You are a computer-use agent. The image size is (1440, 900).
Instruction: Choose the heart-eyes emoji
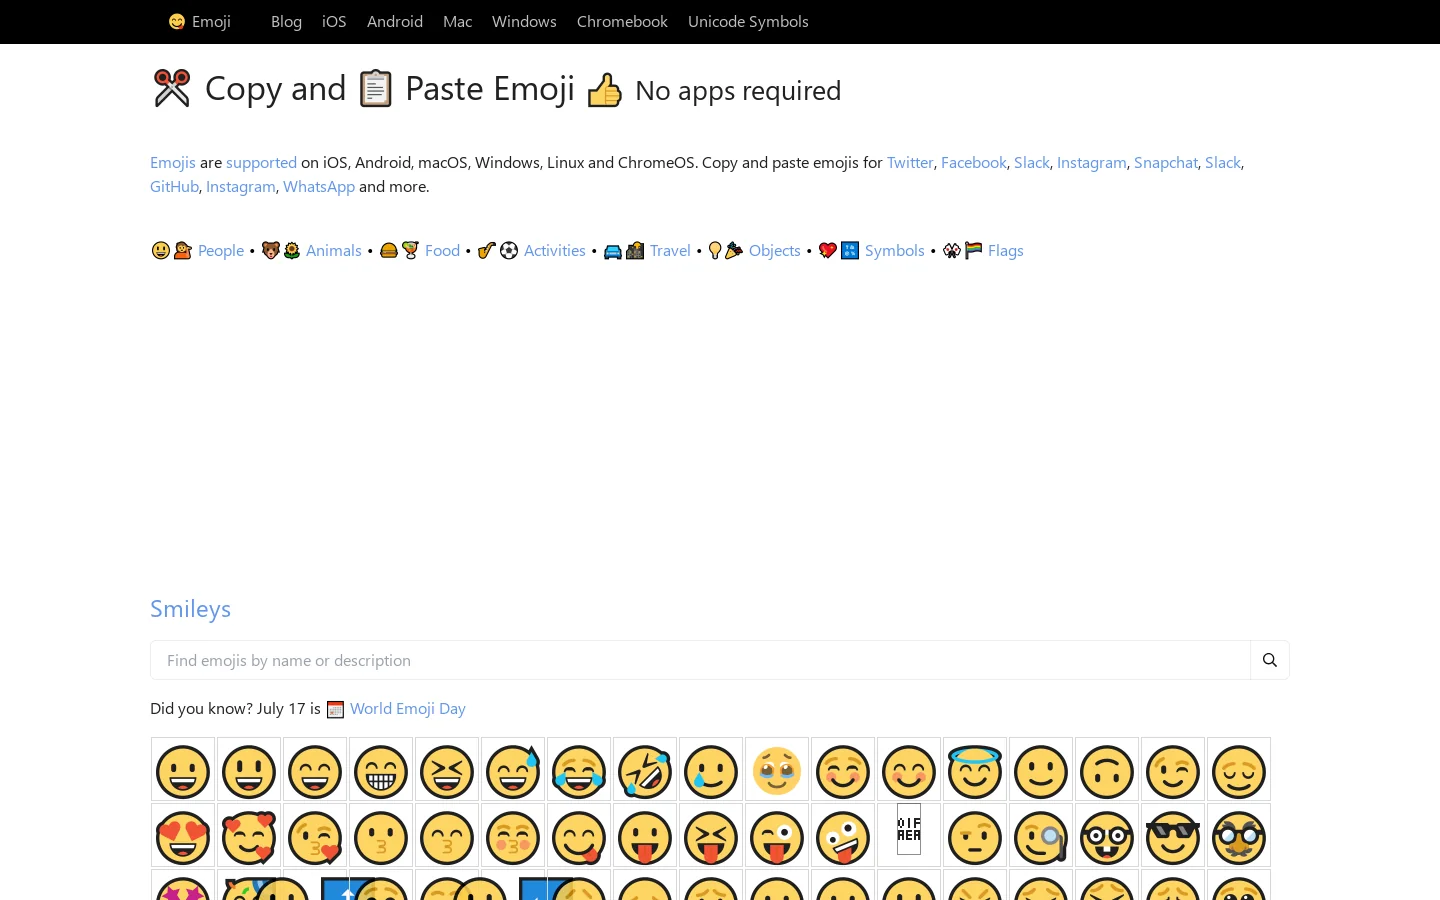(183, 836)
